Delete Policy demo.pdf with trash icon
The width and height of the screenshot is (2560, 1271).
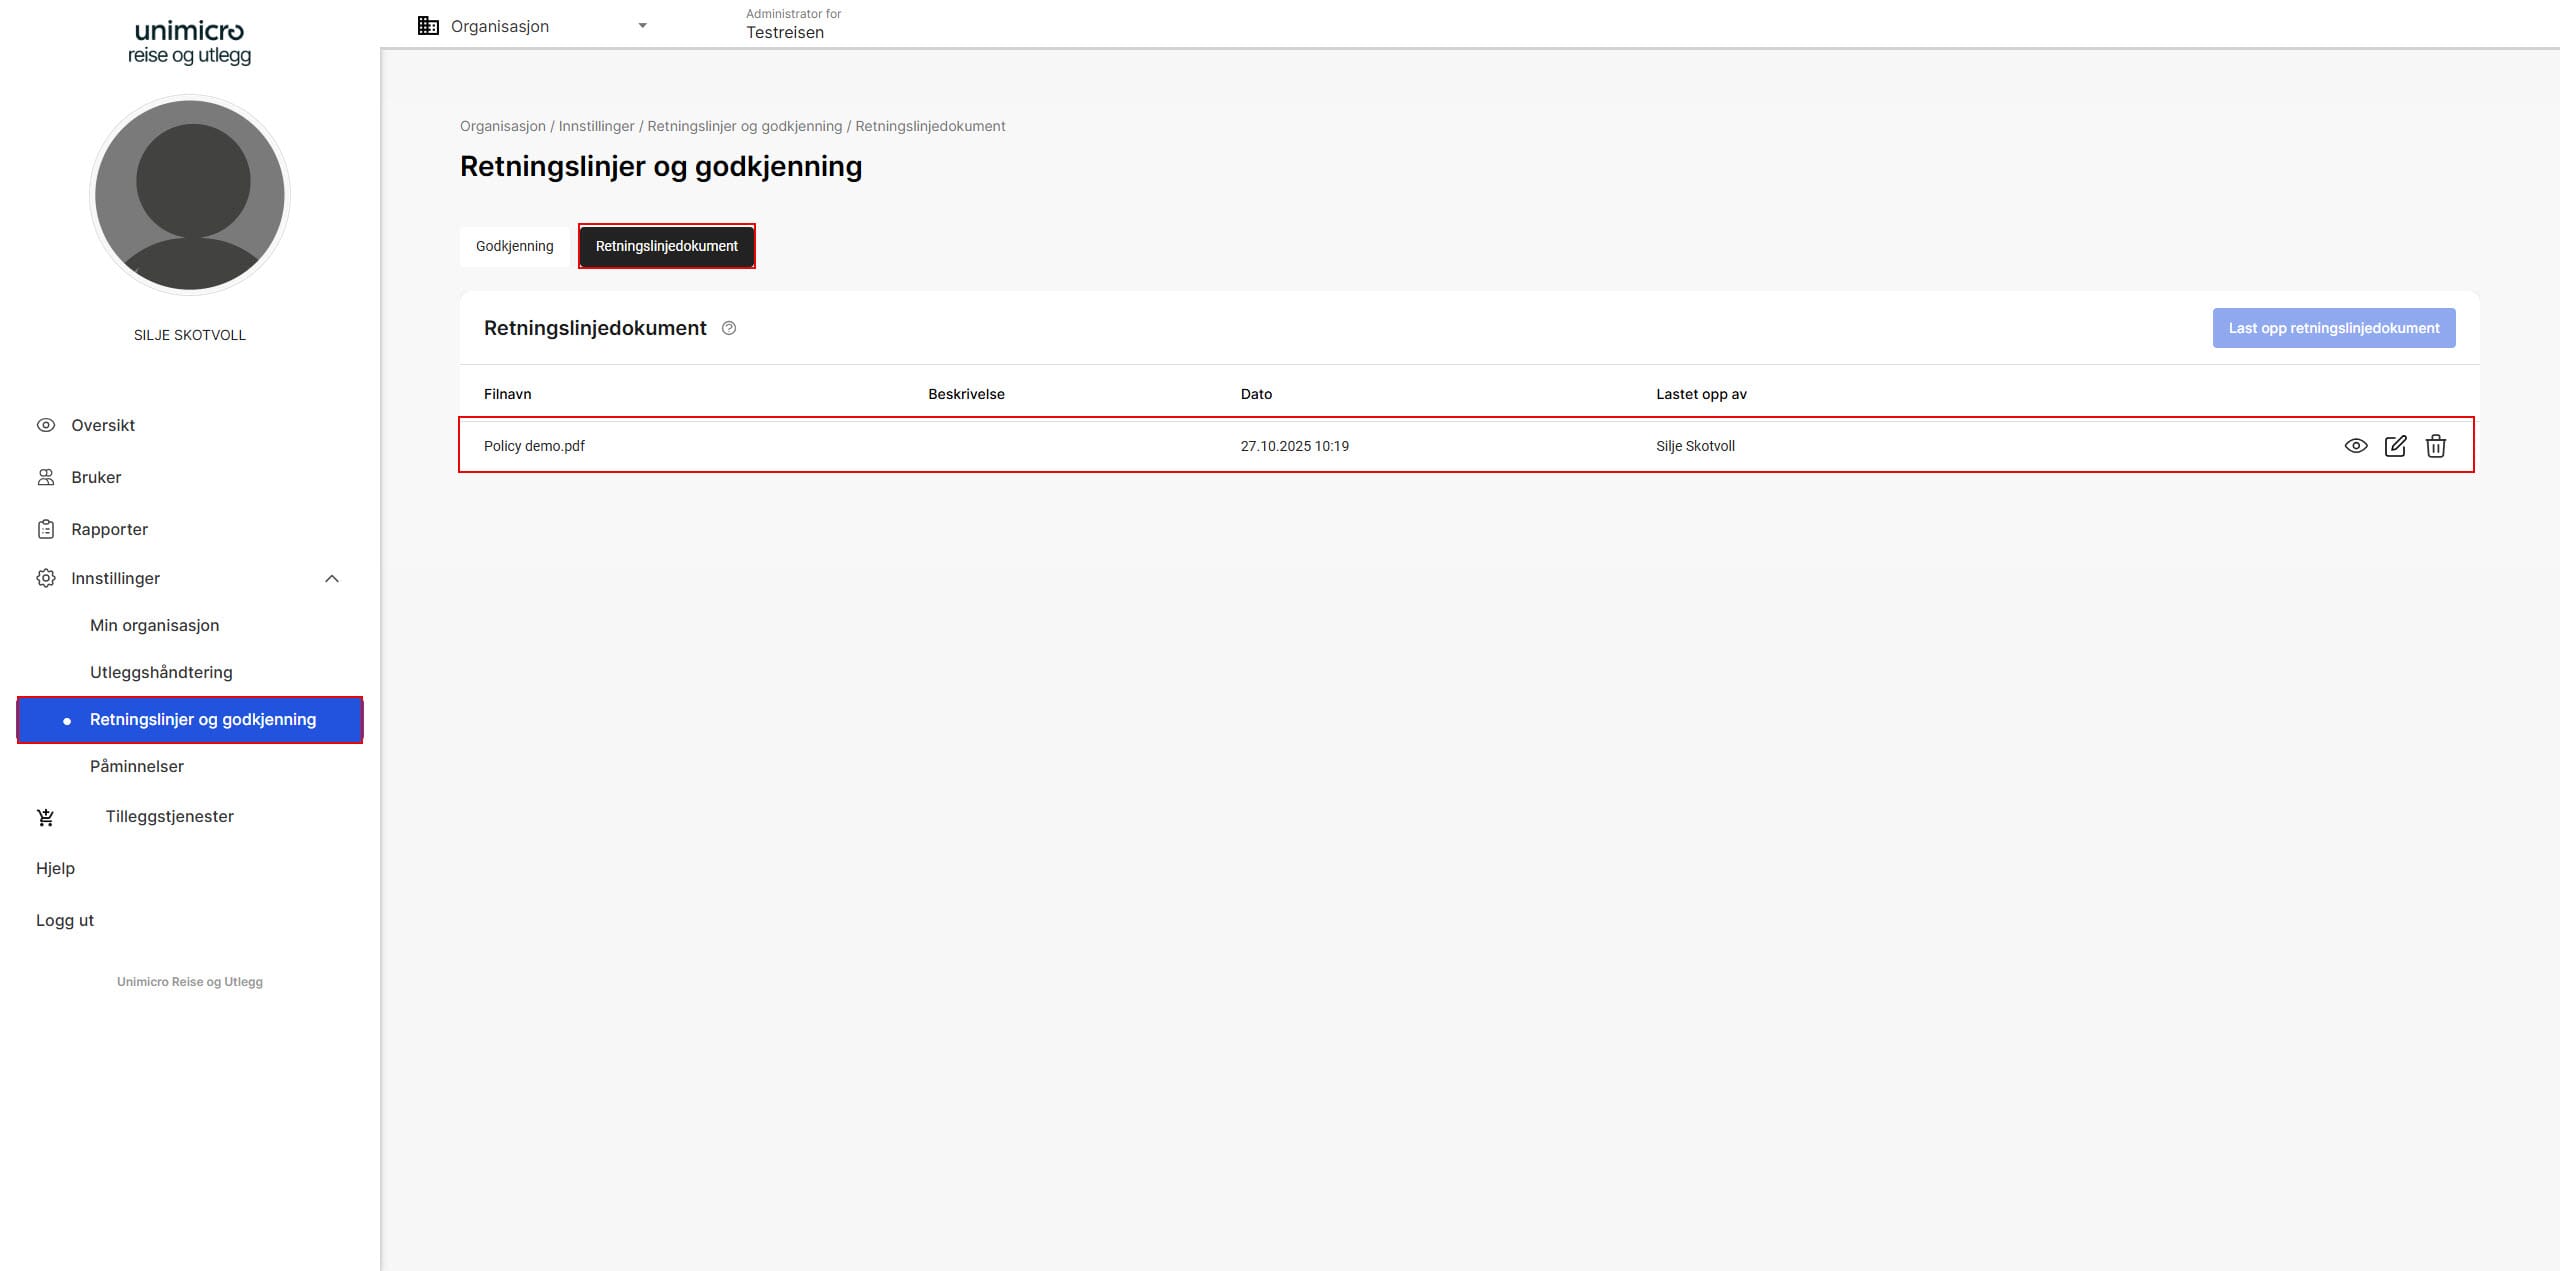[x=2435, y=446]
